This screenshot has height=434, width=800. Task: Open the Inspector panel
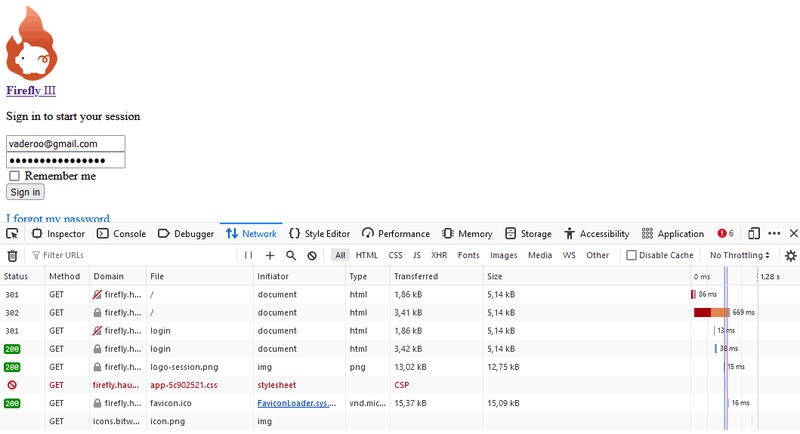[58, 234]
